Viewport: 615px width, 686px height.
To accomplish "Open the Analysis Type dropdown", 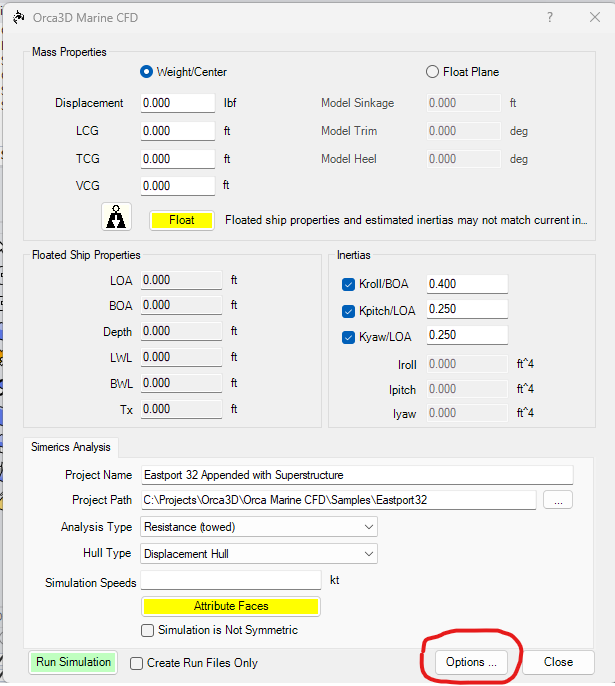I will pyautogui.click(x=259, y=527).
